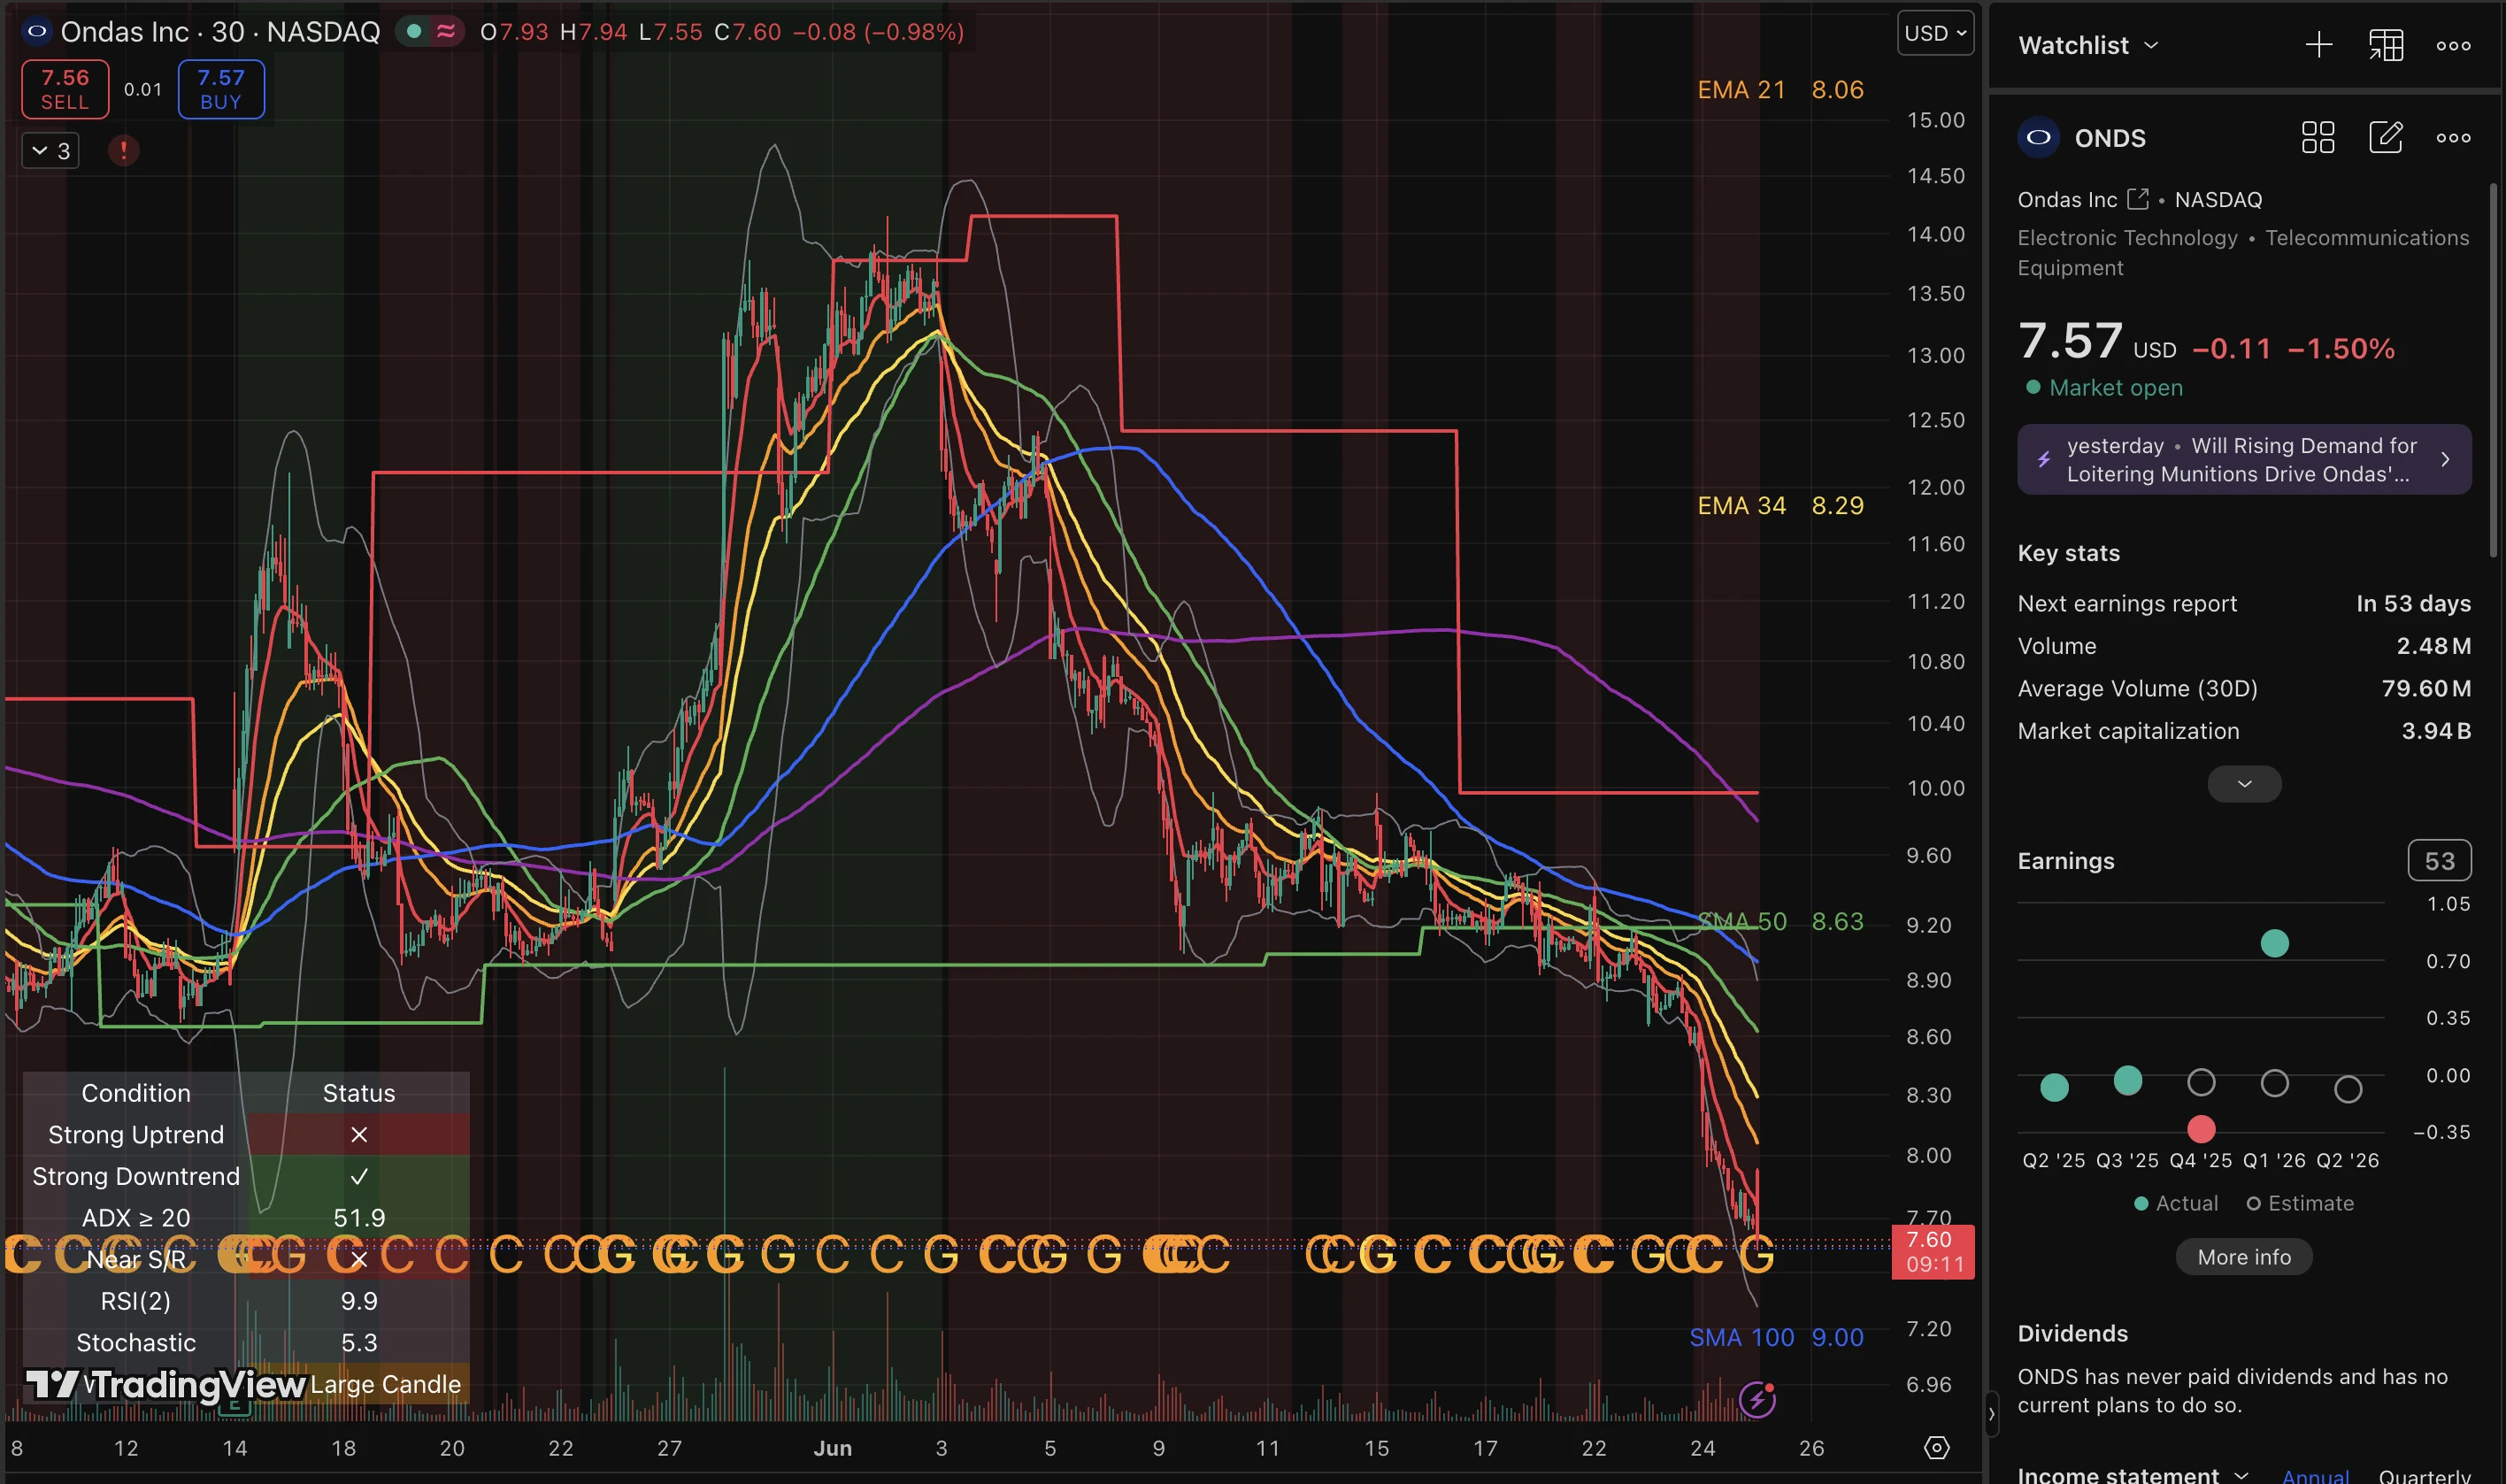Open the watchlist advanced view table icon
The image size is (2506, 1484).
tap(2386, 45)
